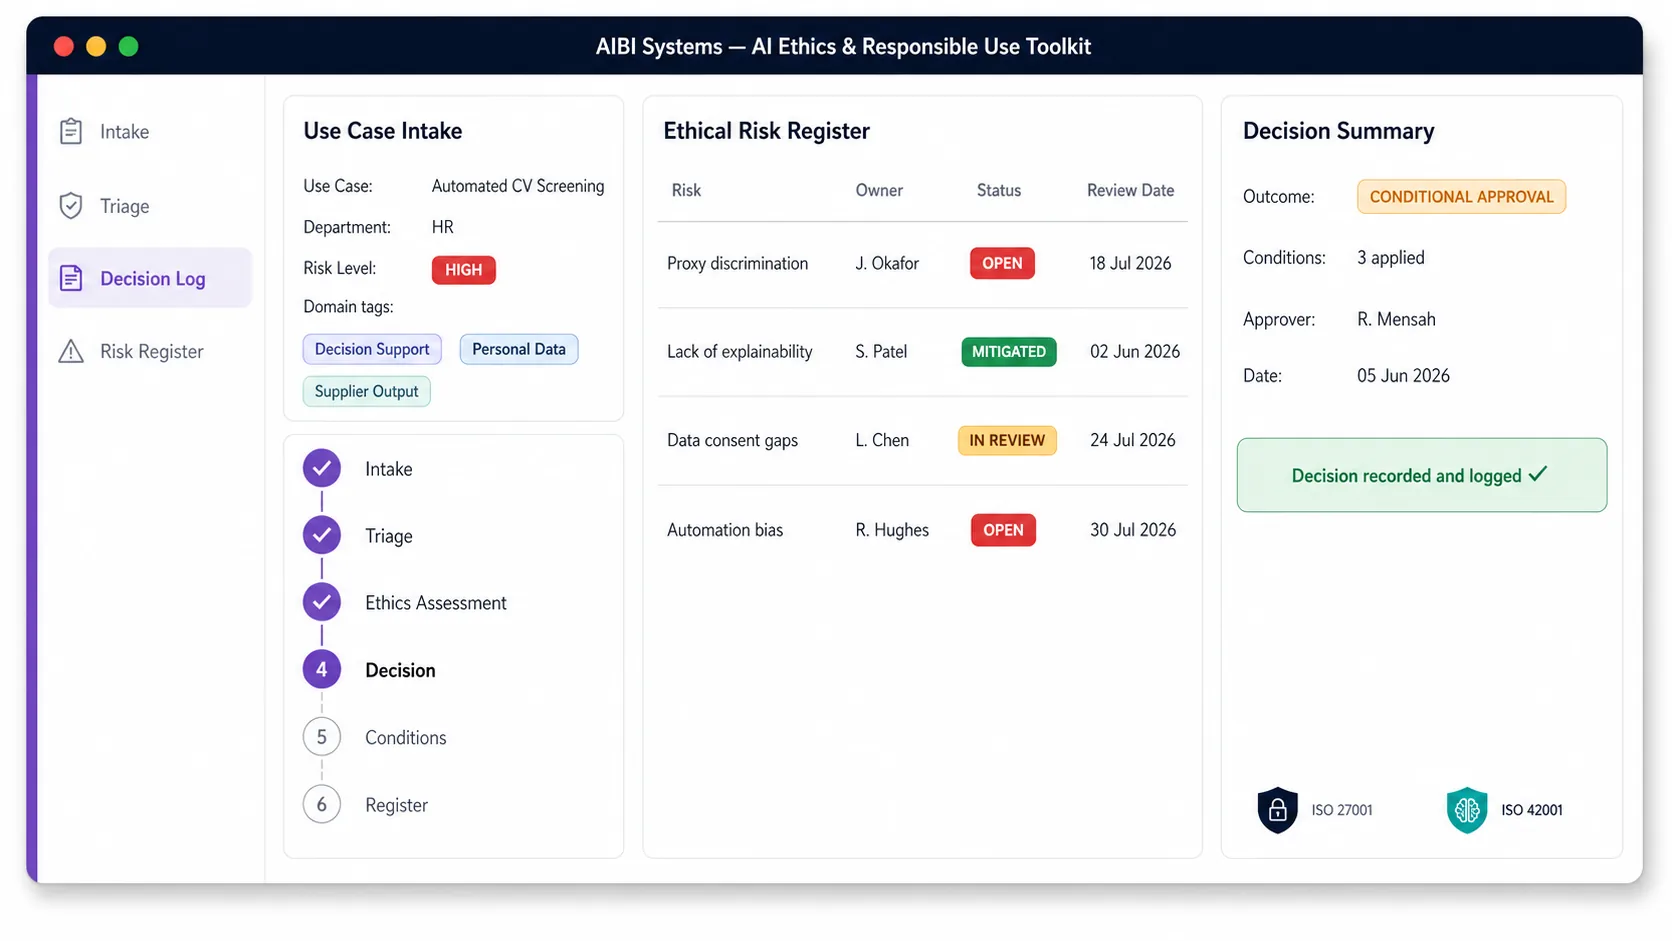This screenshot has height=941, width=1672.
Task: Click the Register step label
Action: point(396,805)
